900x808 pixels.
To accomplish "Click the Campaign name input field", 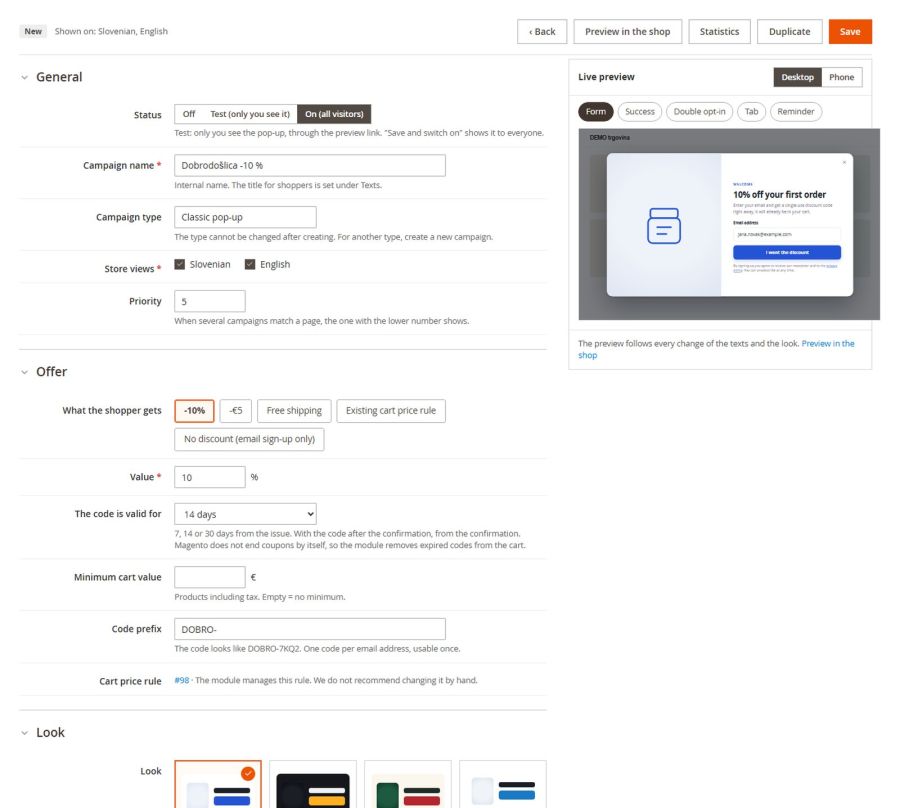I will click(310, 165).
